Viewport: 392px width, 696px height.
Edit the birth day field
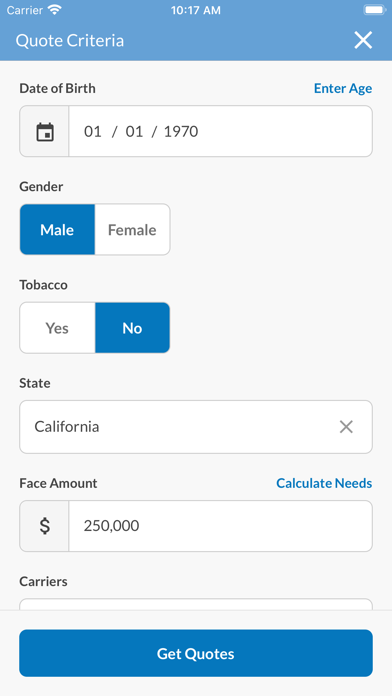(134, 132)
